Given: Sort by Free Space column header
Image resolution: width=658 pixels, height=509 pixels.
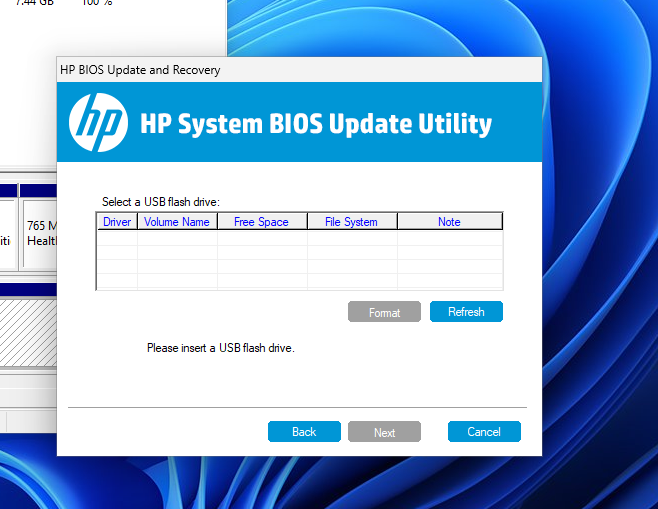Looking at the screenshot, I should click(261, 222).
